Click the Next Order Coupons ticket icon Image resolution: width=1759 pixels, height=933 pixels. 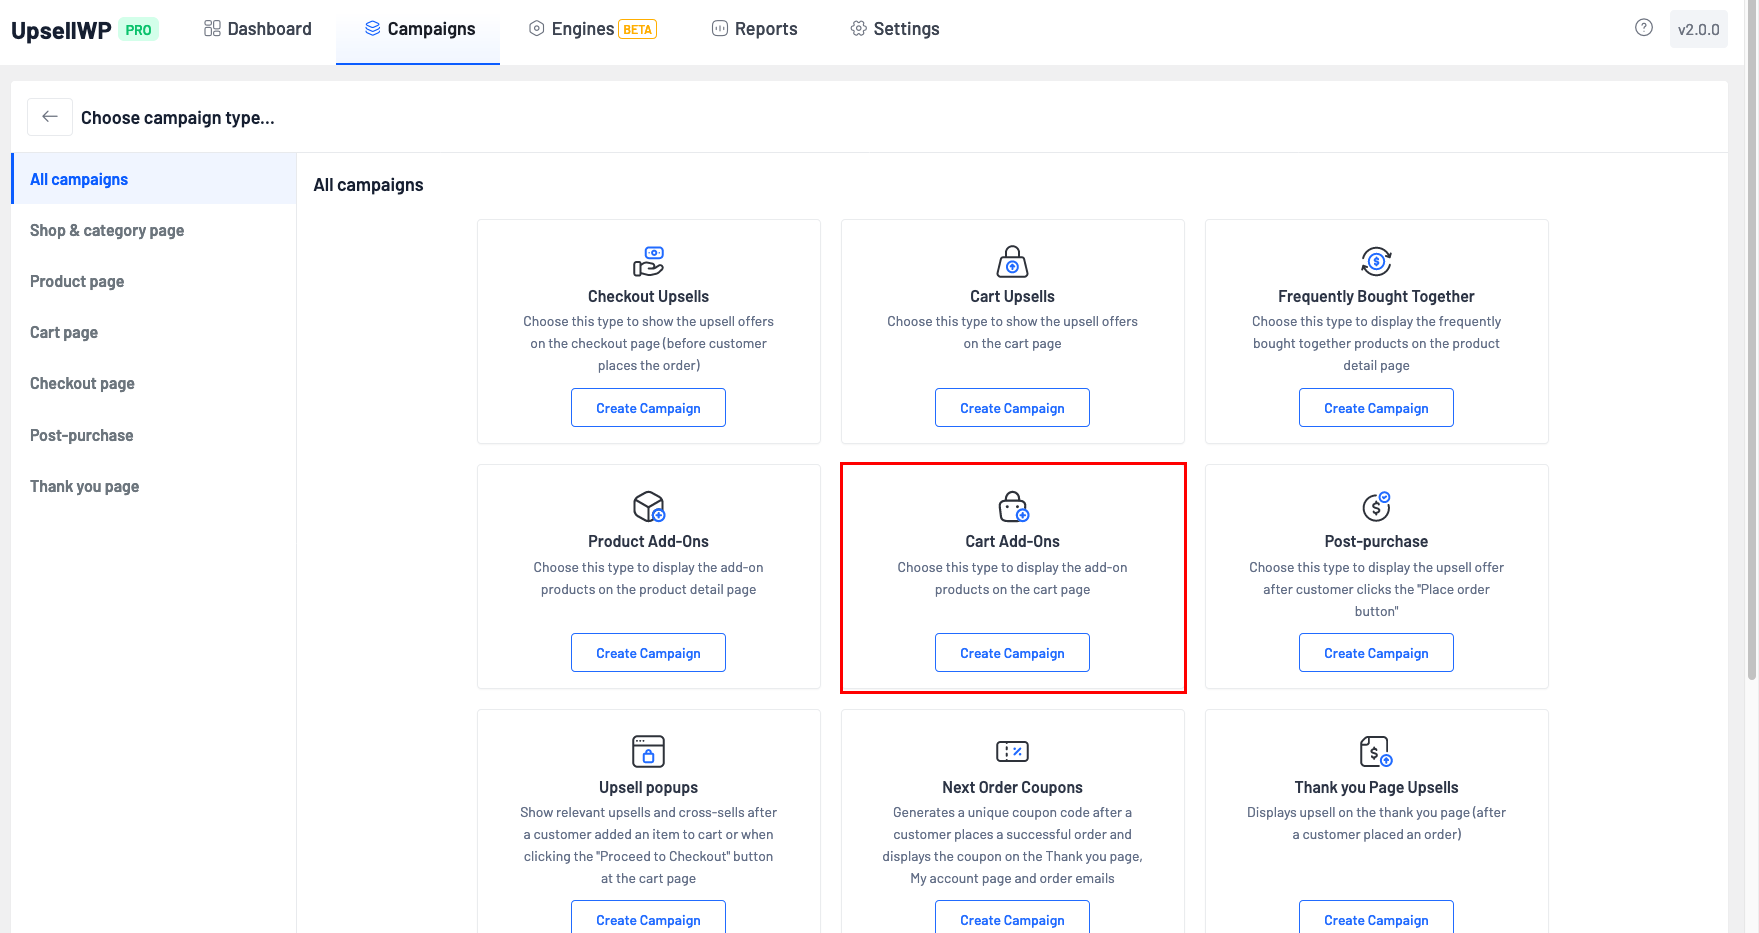[x=1012, y=752]
